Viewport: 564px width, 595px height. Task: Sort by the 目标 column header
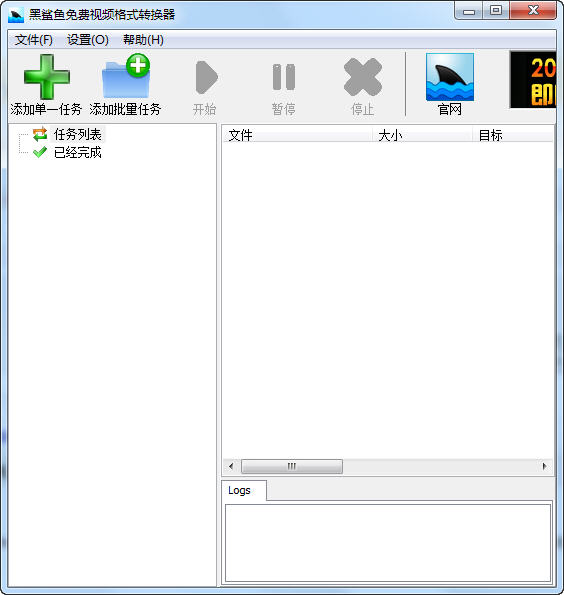pyautogui.click(x=513, y=135)
